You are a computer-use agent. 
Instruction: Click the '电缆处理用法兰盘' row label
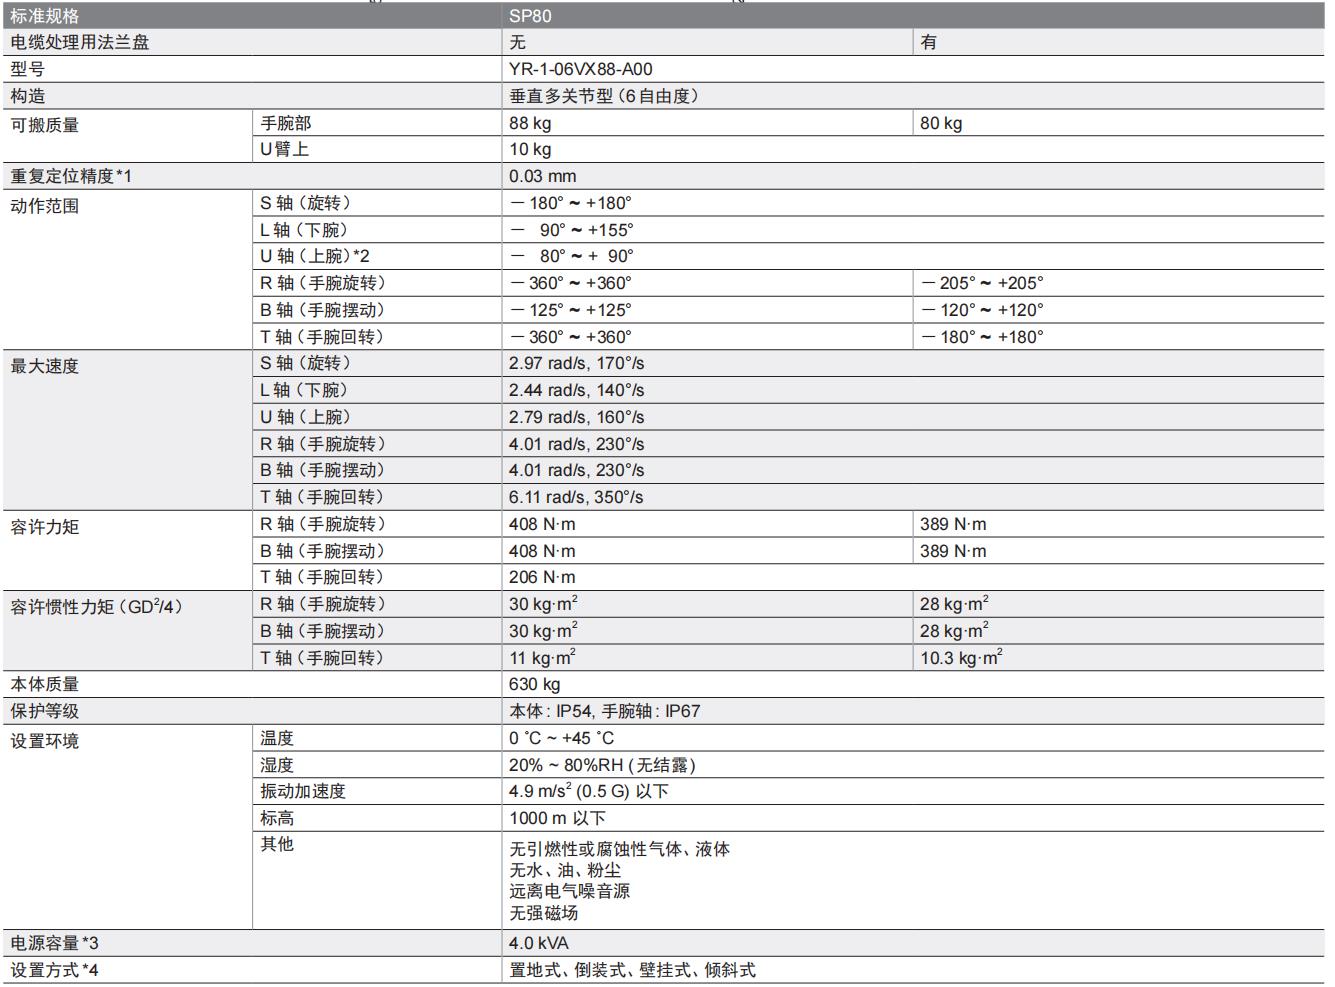coord(80,42)
